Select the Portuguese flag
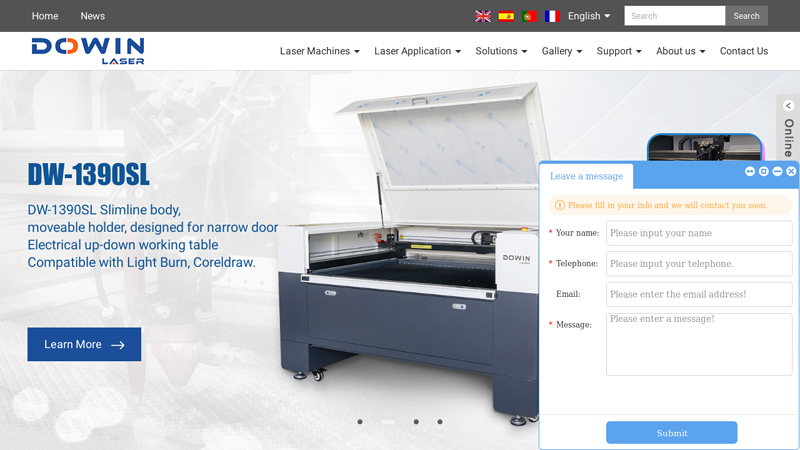The height and width of the screenshot is (450, 800). coord(529,16)
